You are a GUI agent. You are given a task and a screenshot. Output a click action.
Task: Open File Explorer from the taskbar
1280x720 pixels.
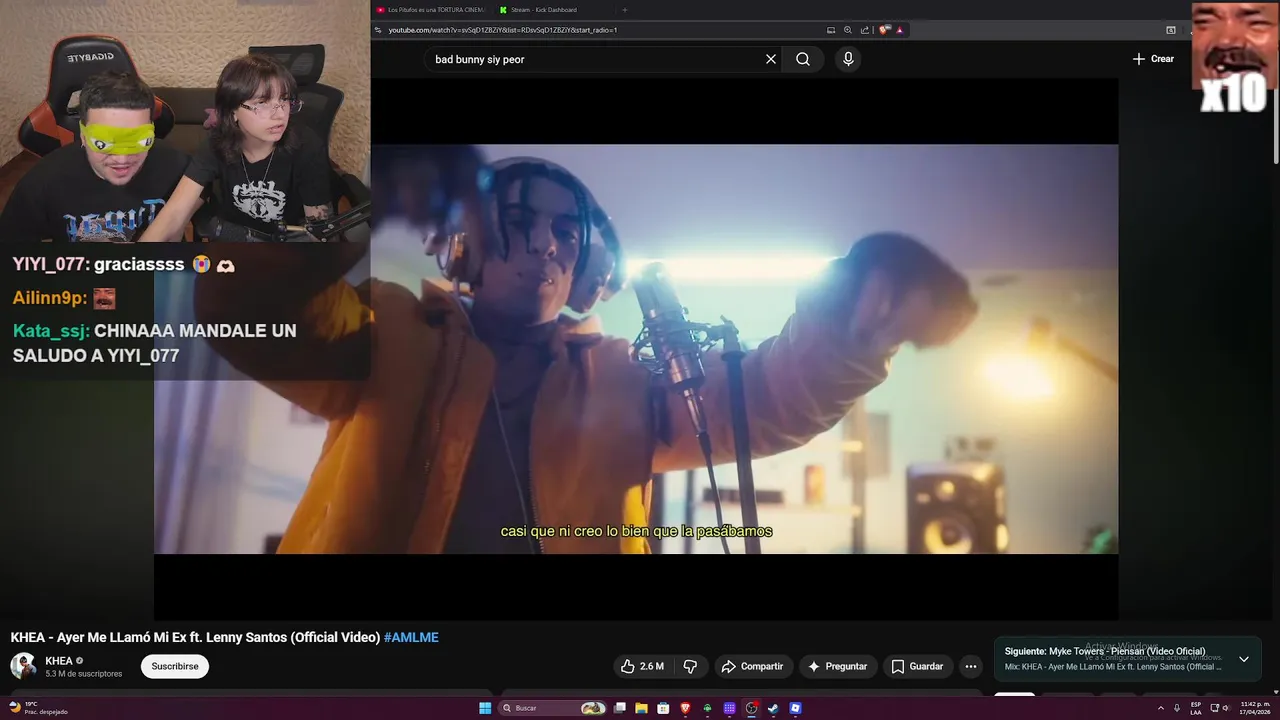pos(641,708)
